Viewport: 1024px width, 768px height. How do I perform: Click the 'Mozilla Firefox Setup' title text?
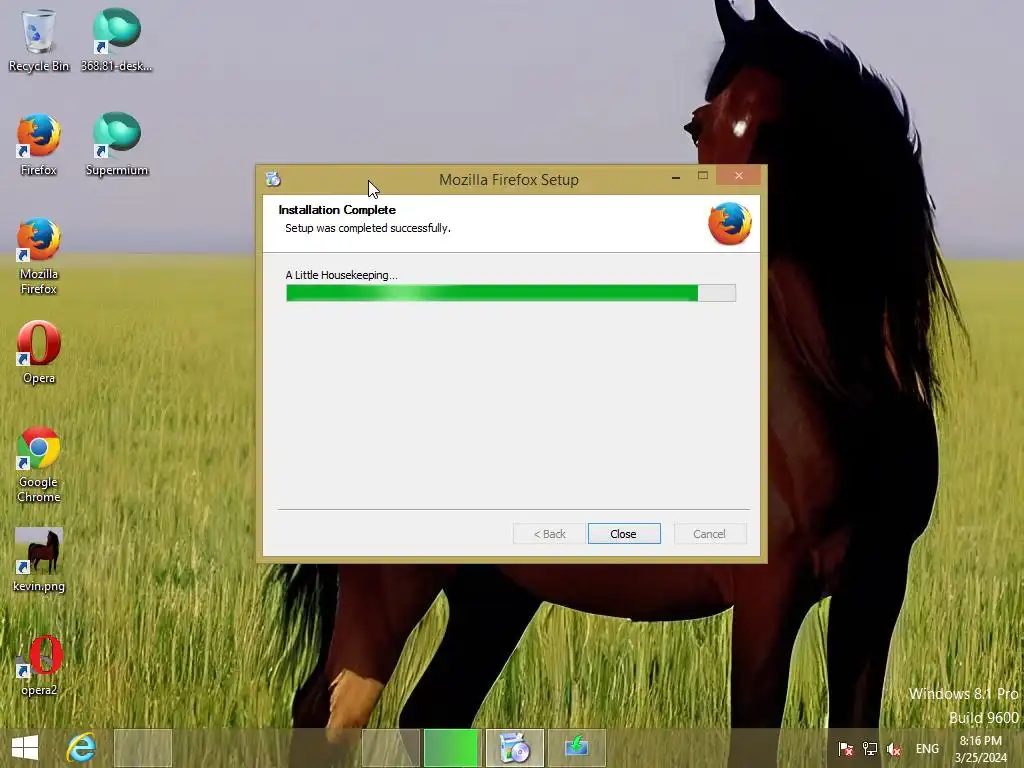(509, 180)
